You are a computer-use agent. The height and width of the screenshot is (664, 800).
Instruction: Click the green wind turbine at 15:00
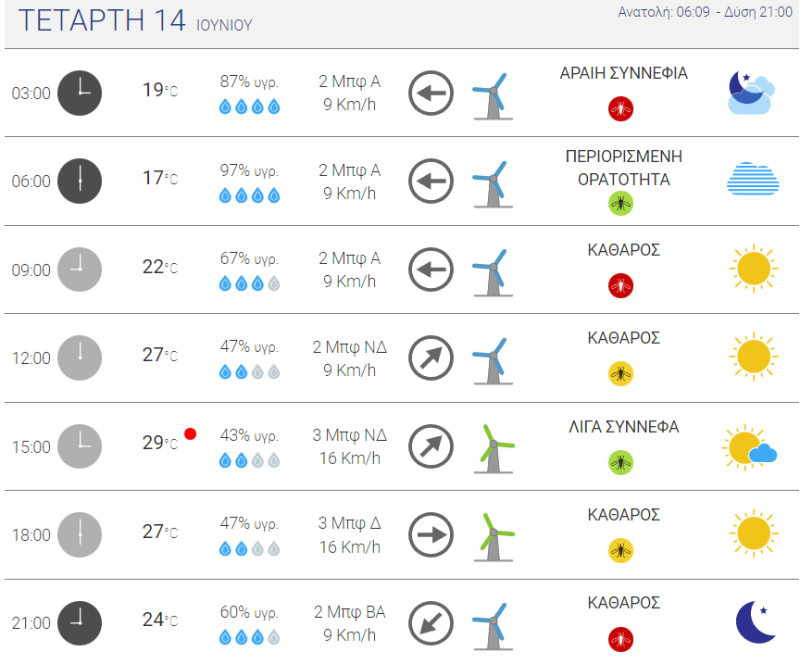point(493,449)
